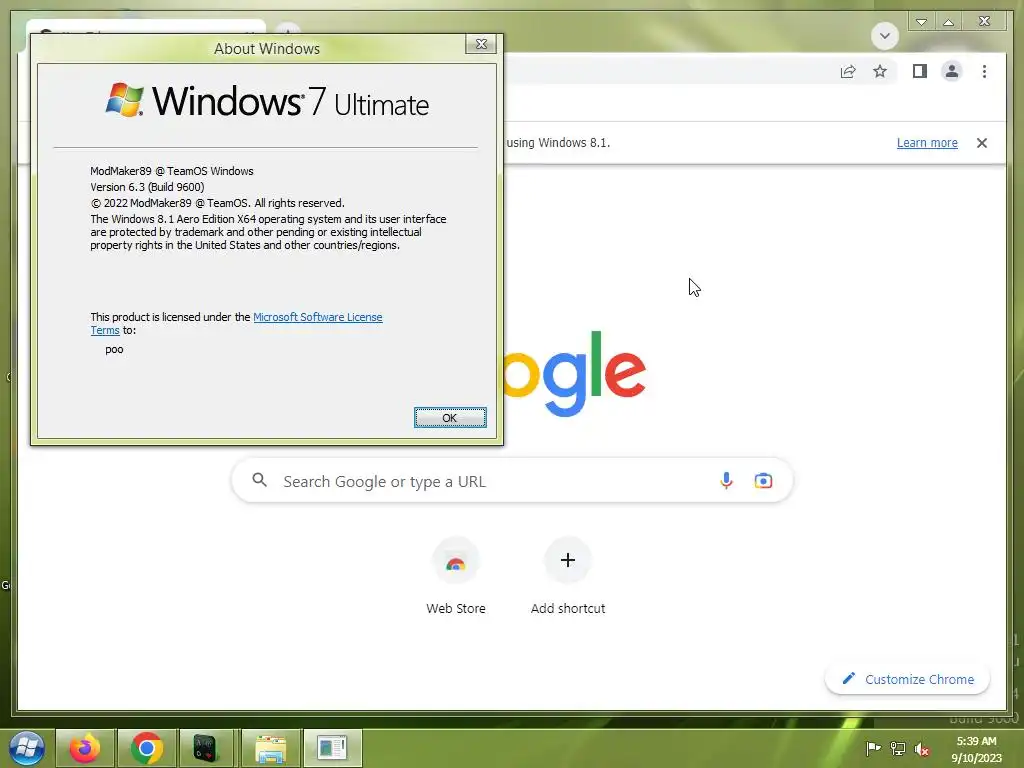Search by image camera icon
This screenshot has height=768, width=1024.
[763, 481]
